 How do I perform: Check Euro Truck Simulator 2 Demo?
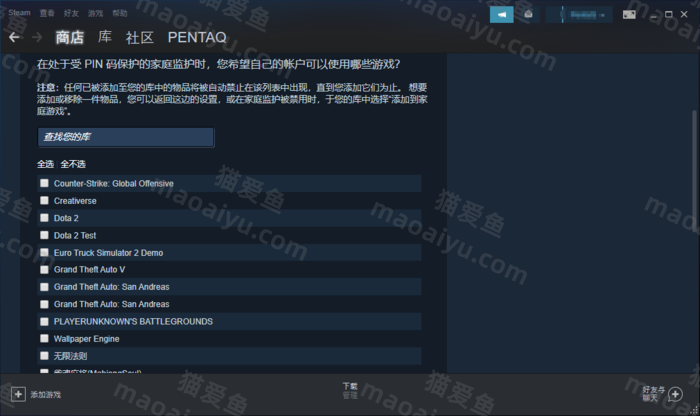click(x=44, y=252)
